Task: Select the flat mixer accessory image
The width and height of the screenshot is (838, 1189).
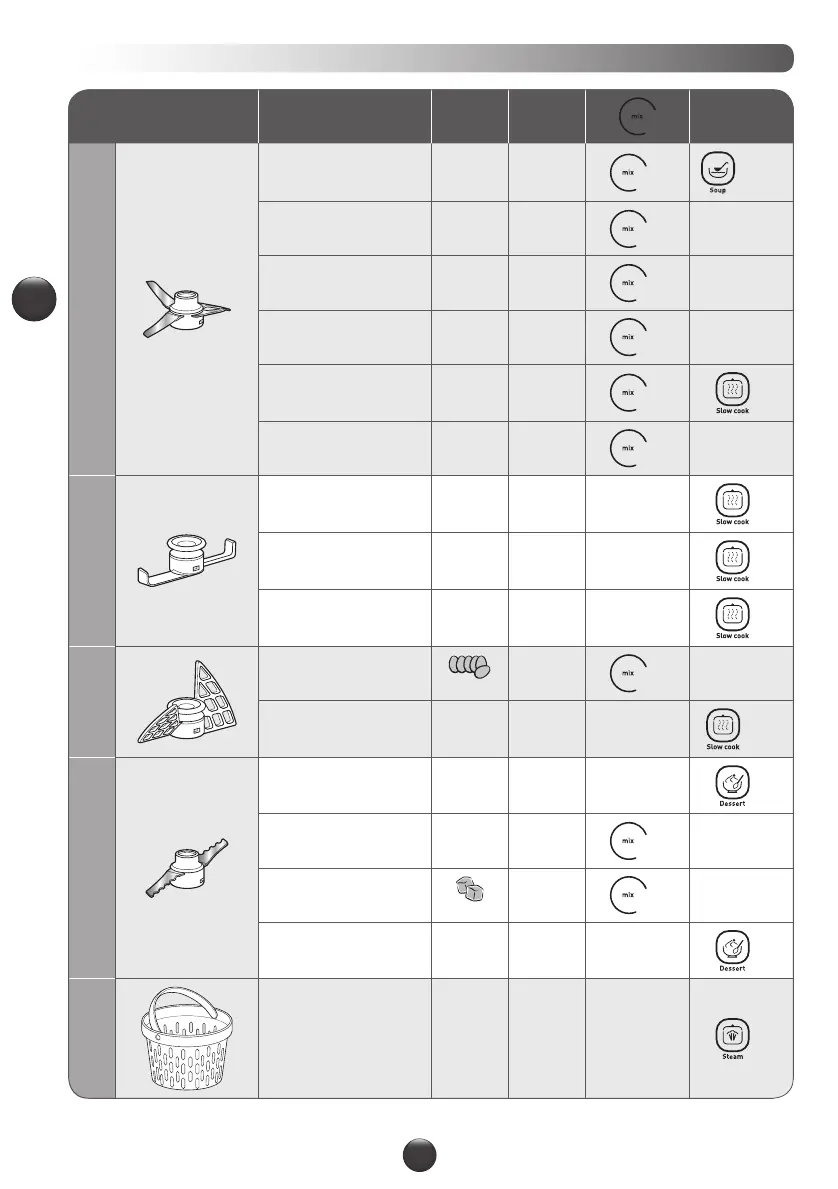Action: click(x=186, y=560)
